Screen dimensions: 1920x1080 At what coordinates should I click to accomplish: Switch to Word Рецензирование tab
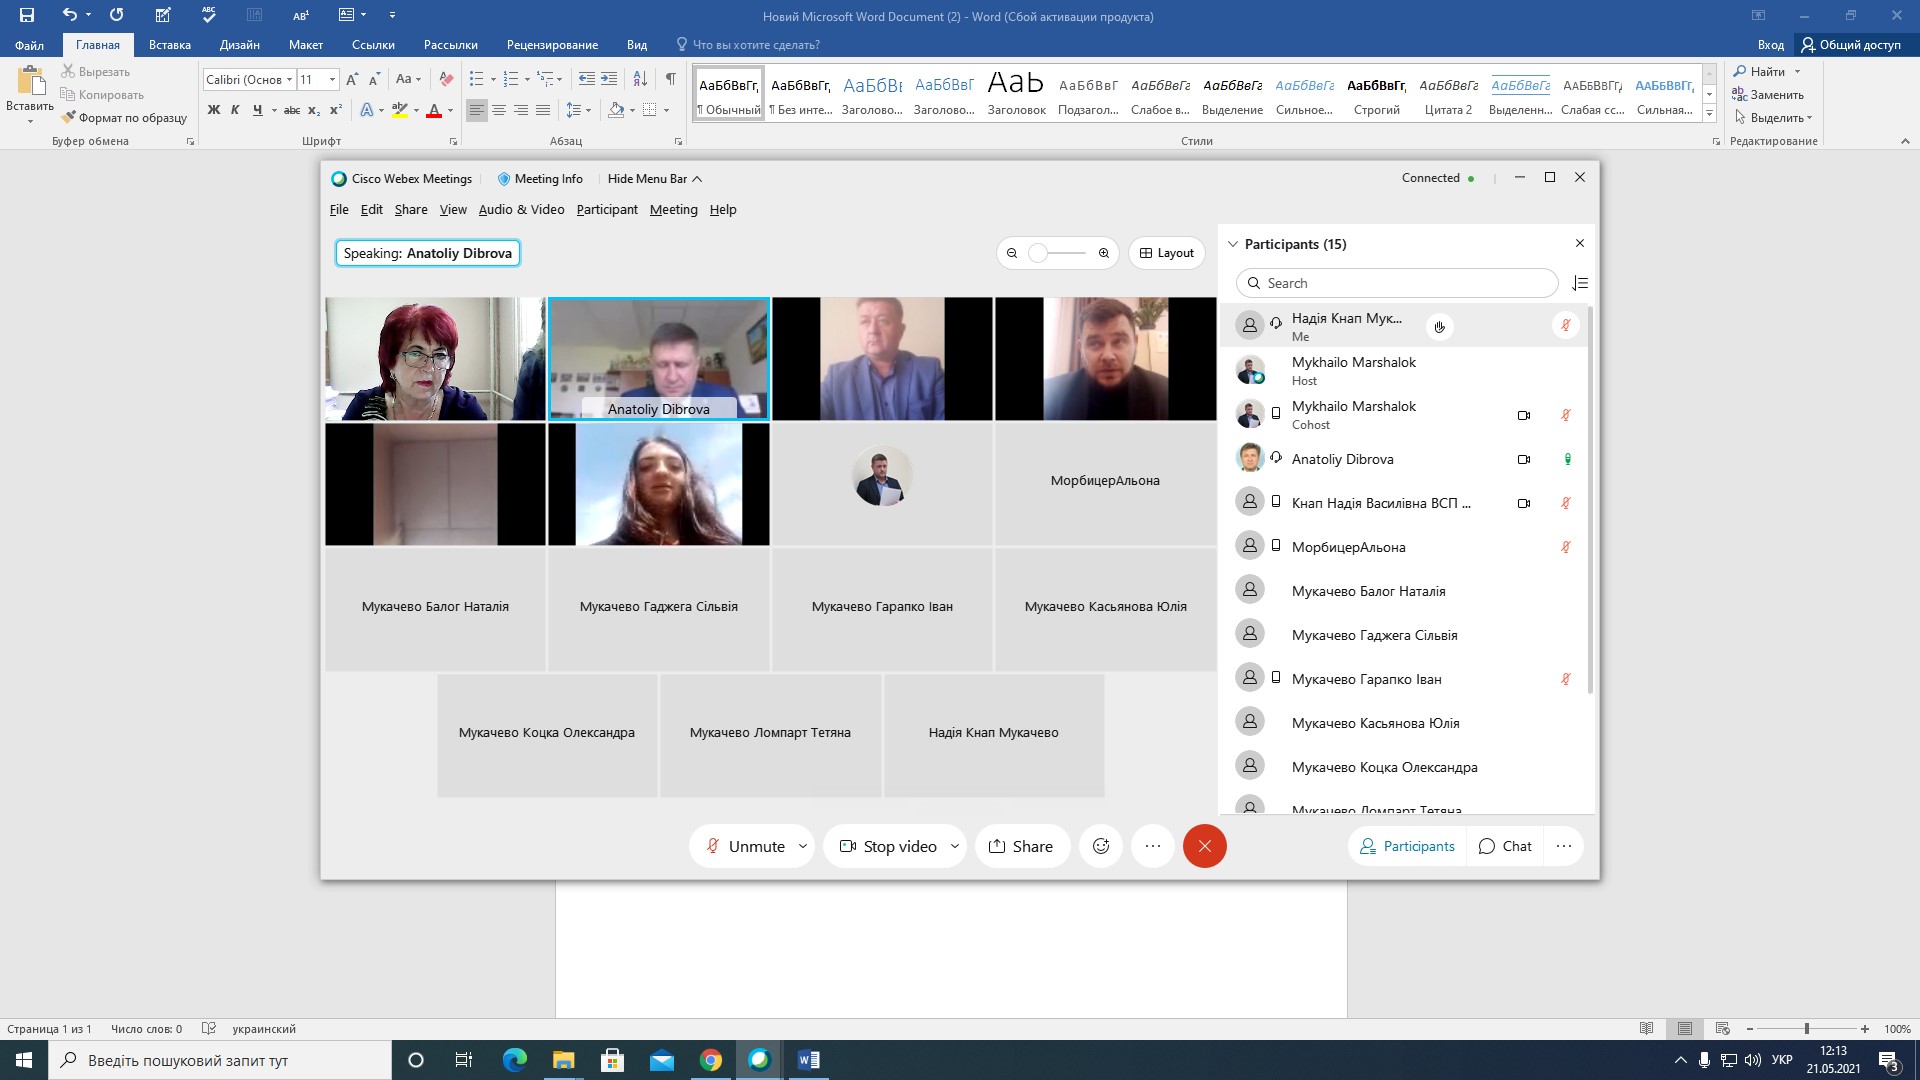(x=552, y=44)
